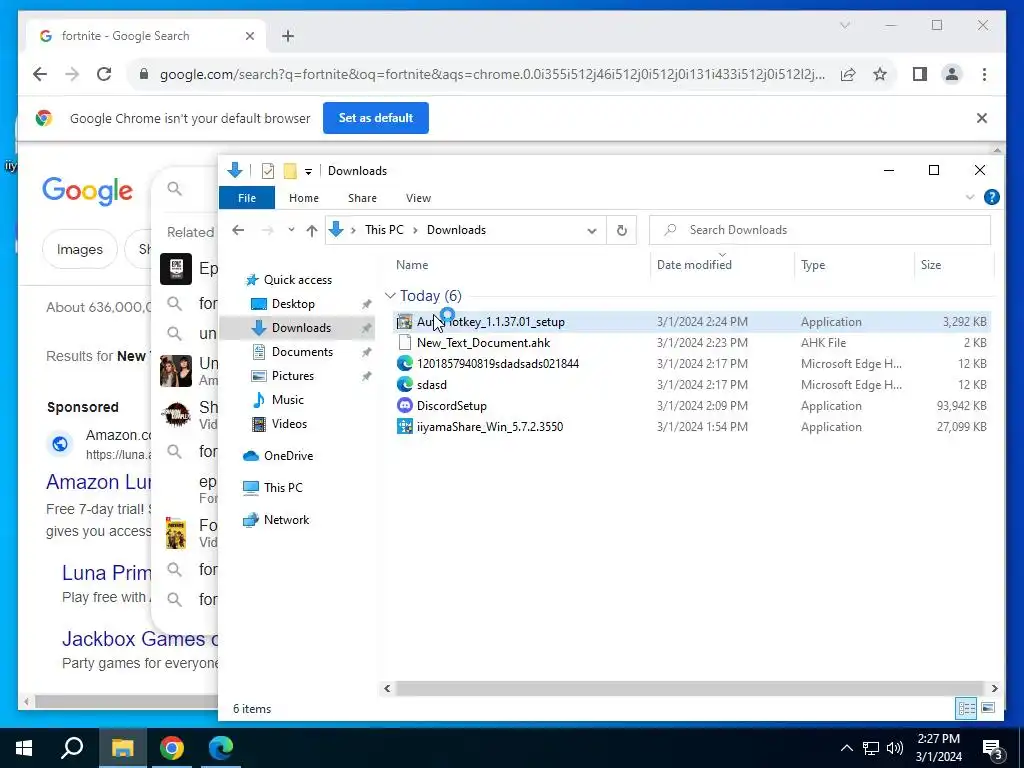The image size is (1024, 768).
Task: Click New folder icon in quick access toolbar
Action: [290, 171]
